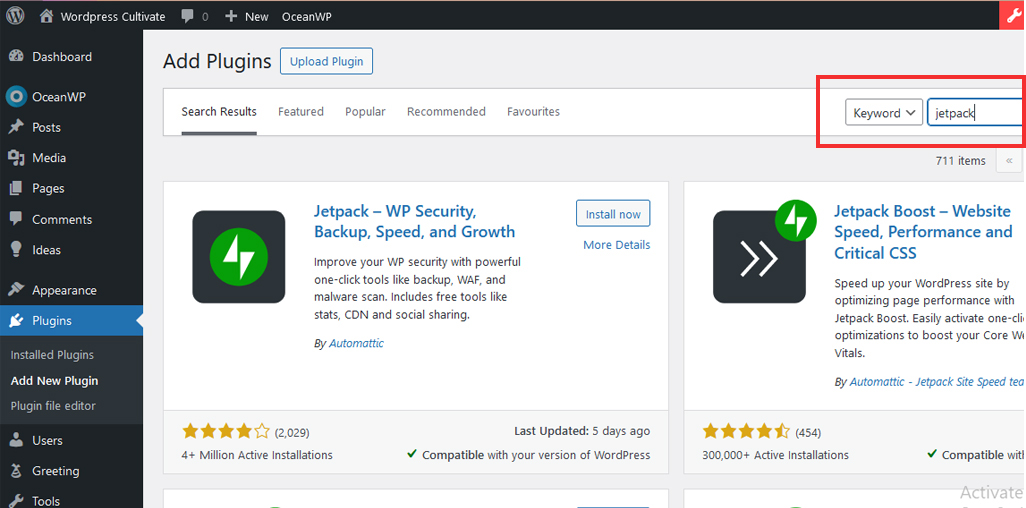
Task: Open the OceanWP sidebar menu item
Action: point(71,97)
